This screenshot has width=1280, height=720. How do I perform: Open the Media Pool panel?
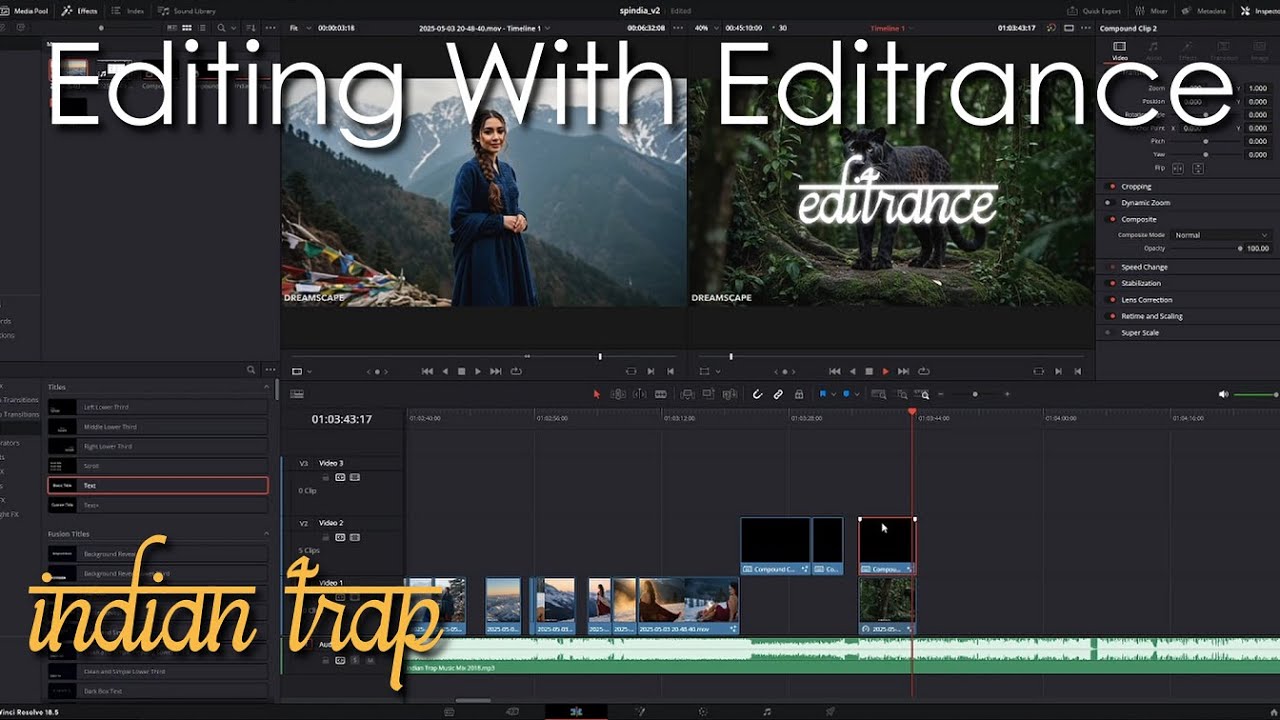tap(24, 10)
